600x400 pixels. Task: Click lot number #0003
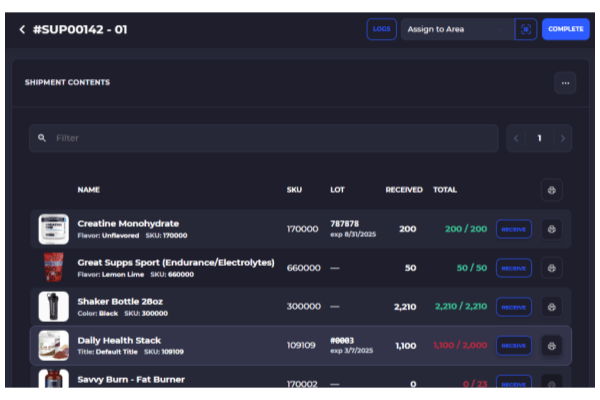pos(342,341)
